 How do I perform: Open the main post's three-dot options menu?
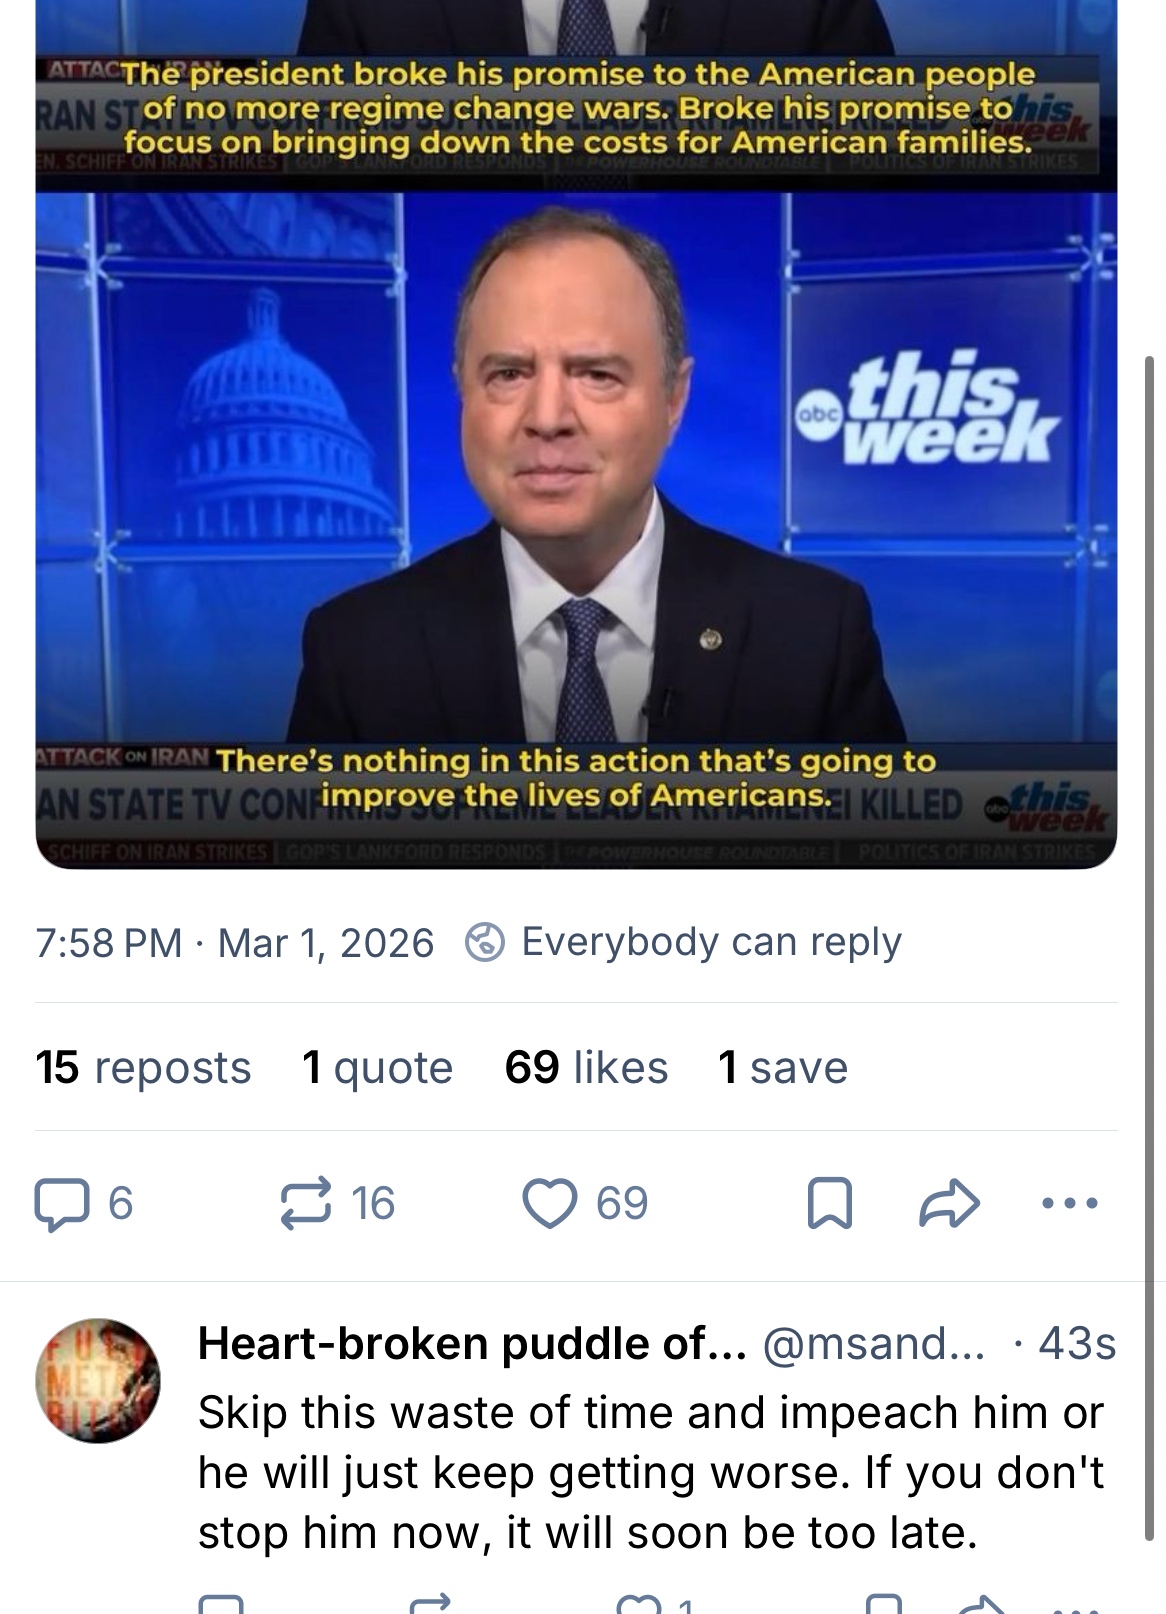coord(1070,1203)
